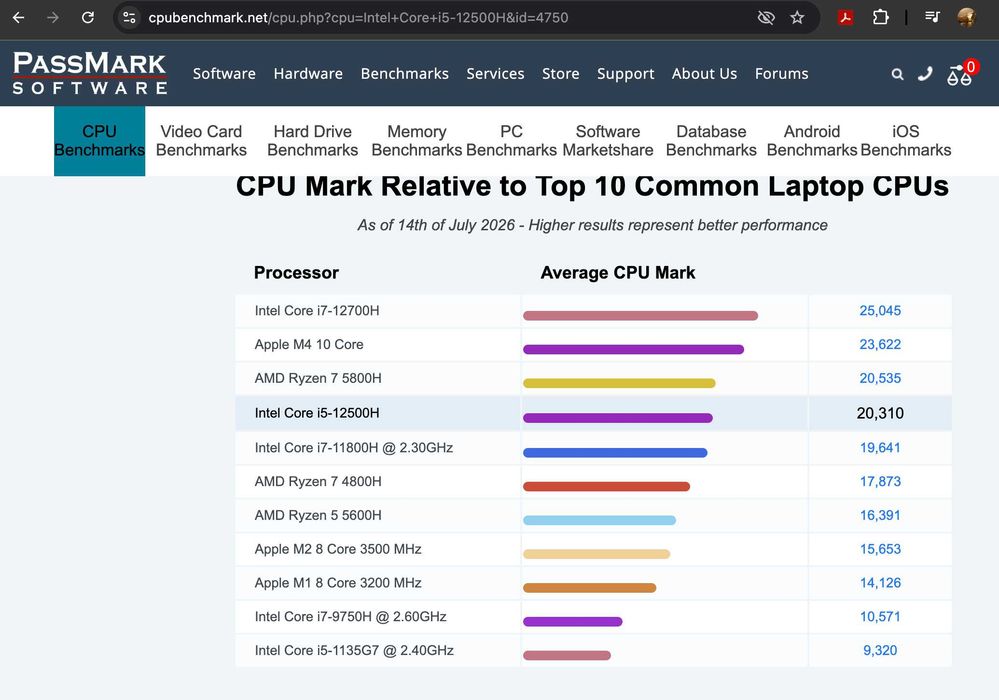Open the Support menu
The width and height of the screenshot is (999, 700).
pyautogui.click(x=626, y=74)
